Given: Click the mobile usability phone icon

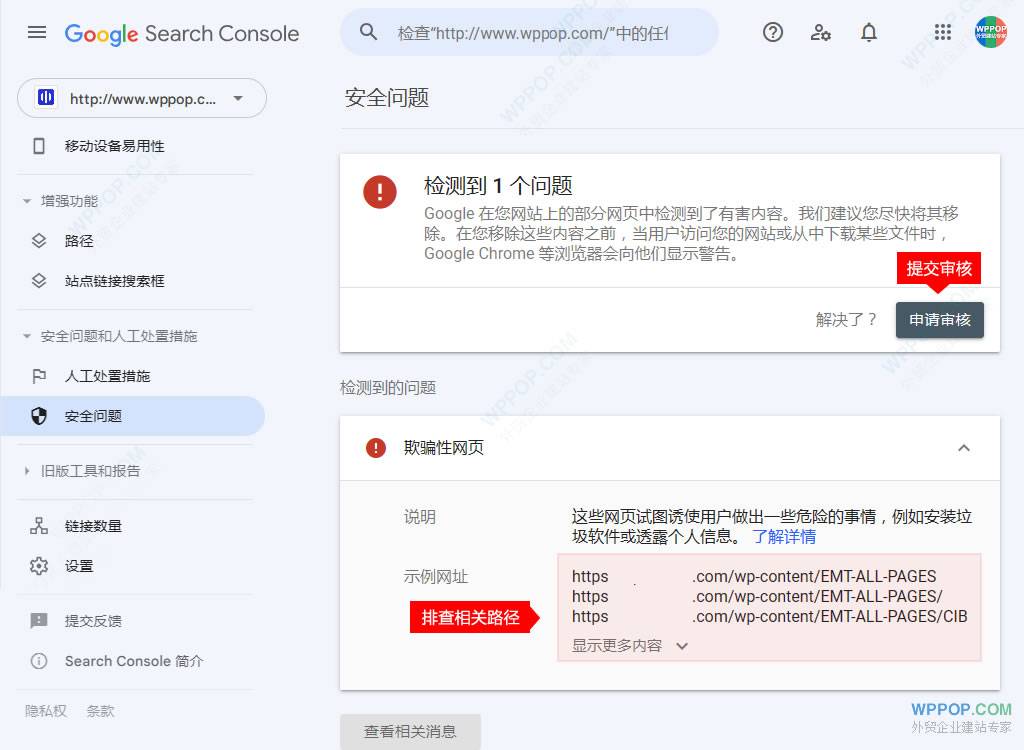Looking at the screenshot, I should pos(39,146).
